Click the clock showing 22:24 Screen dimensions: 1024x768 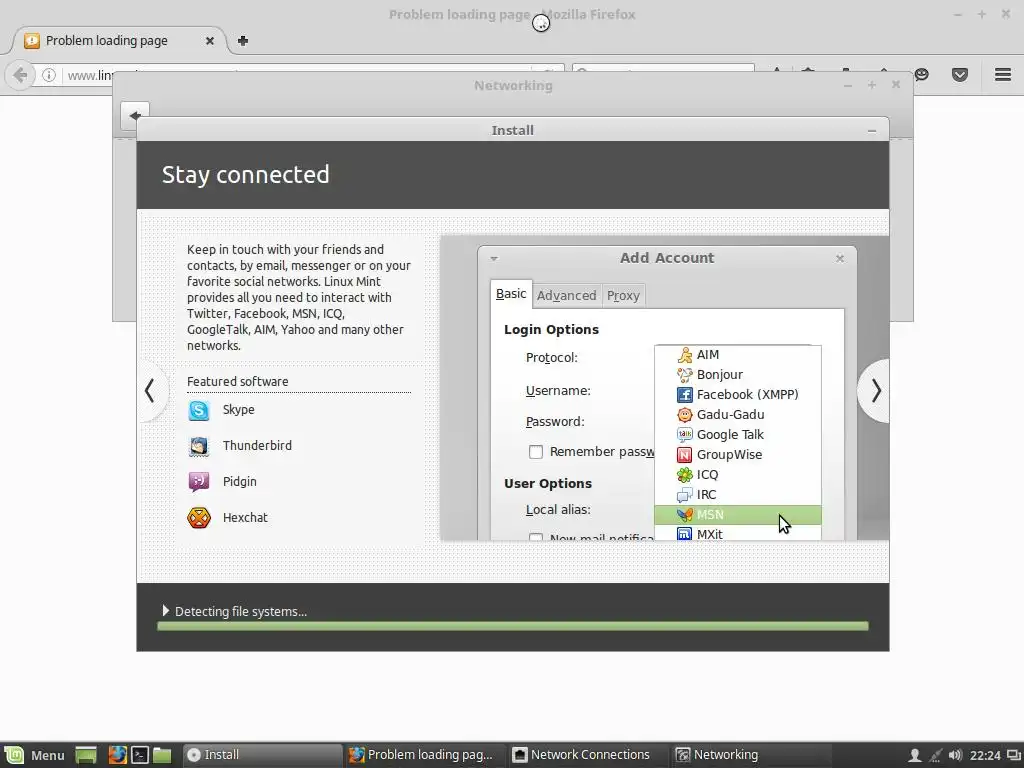985,755
